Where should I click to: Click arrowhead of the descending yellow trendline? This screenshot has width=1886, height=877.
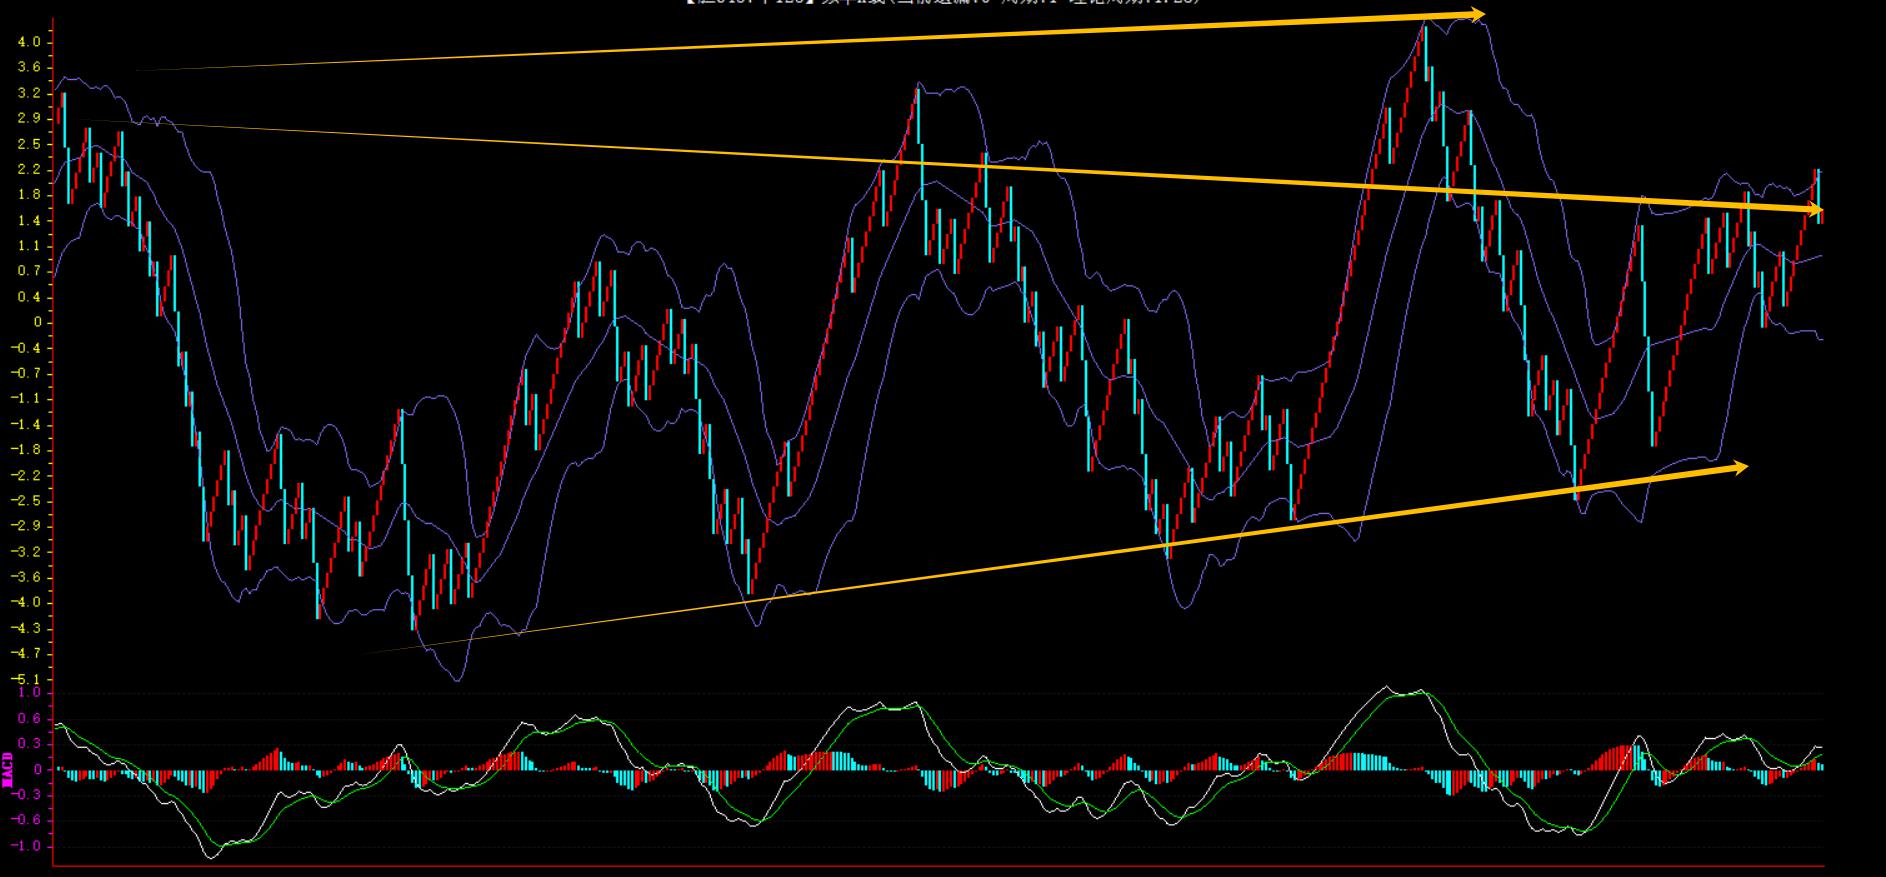[1816, 210]
